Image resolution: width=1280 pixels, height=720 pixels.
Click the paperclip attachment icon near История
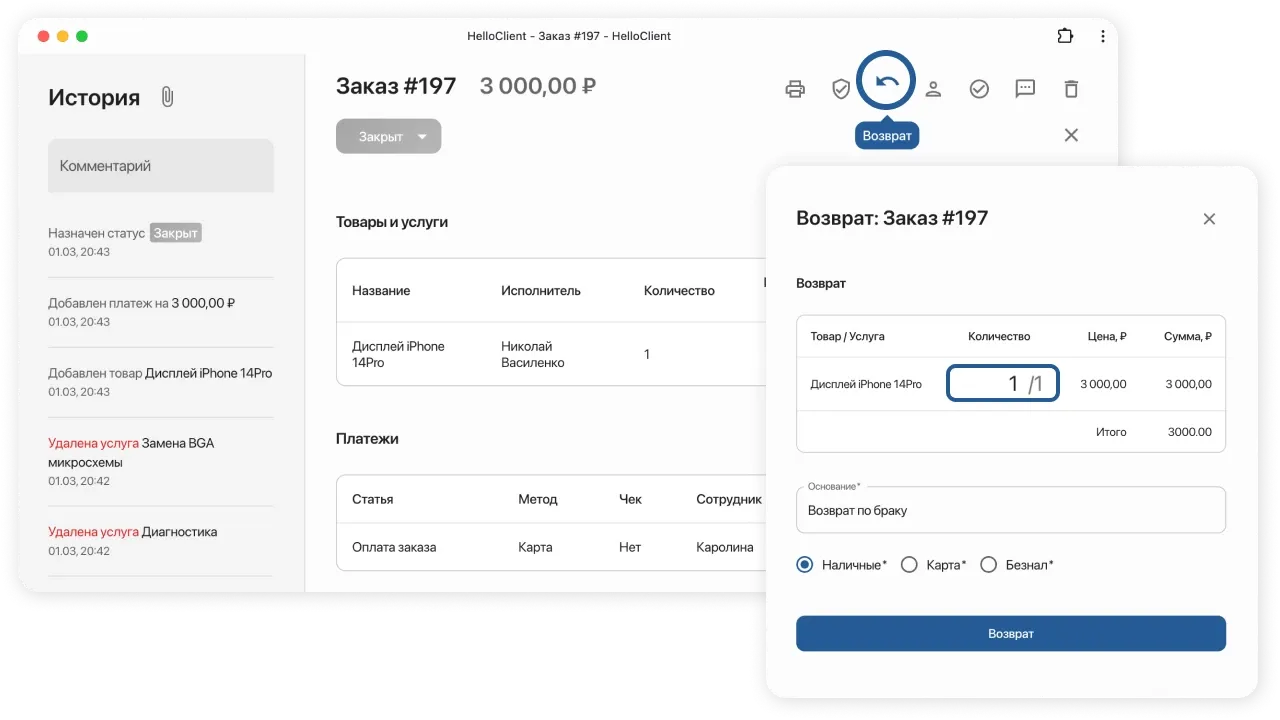pos(166,96)
